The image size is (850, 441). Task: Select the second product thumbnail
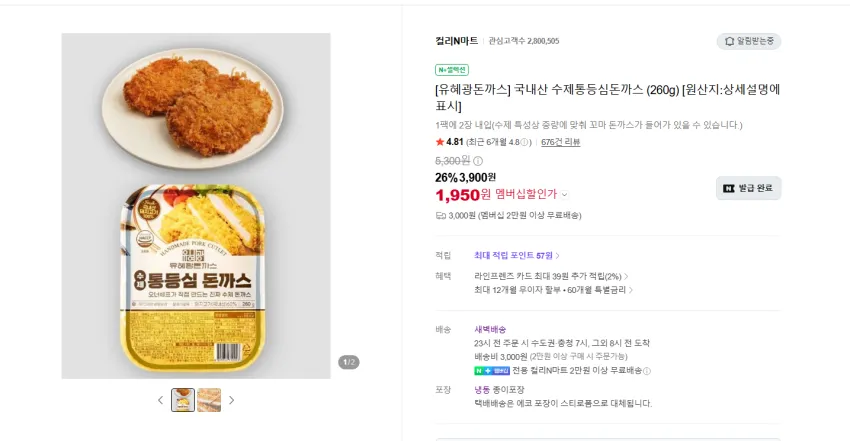(209, 400)
